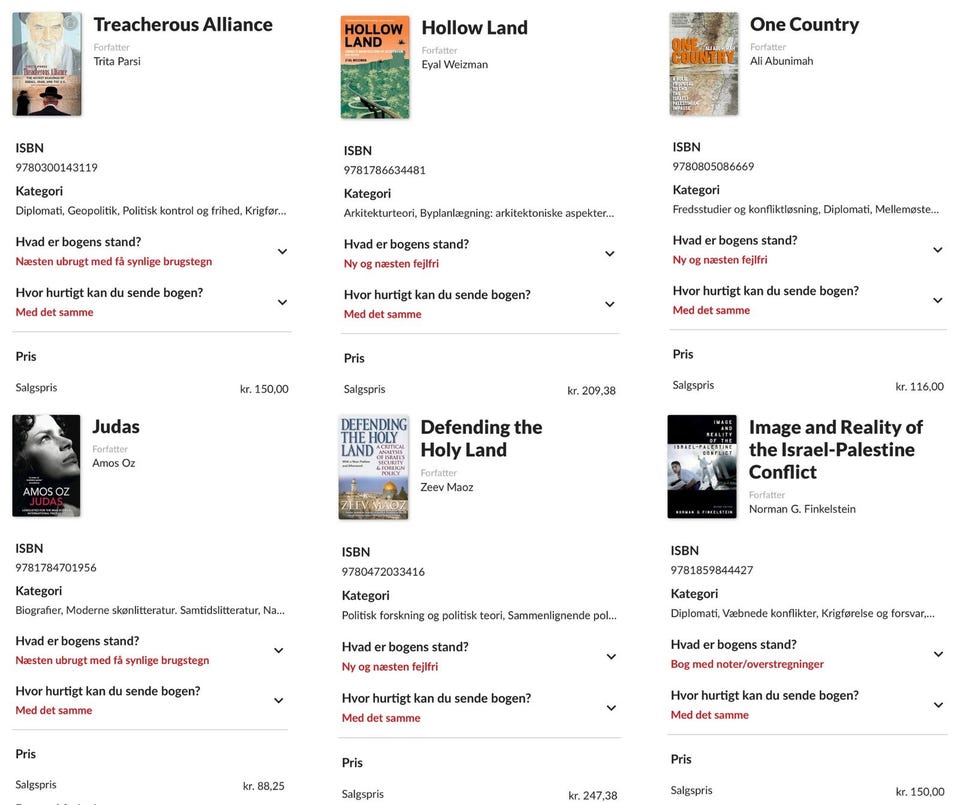Click Treacherous Alliance book cover thumbnail

coord(47,64)
